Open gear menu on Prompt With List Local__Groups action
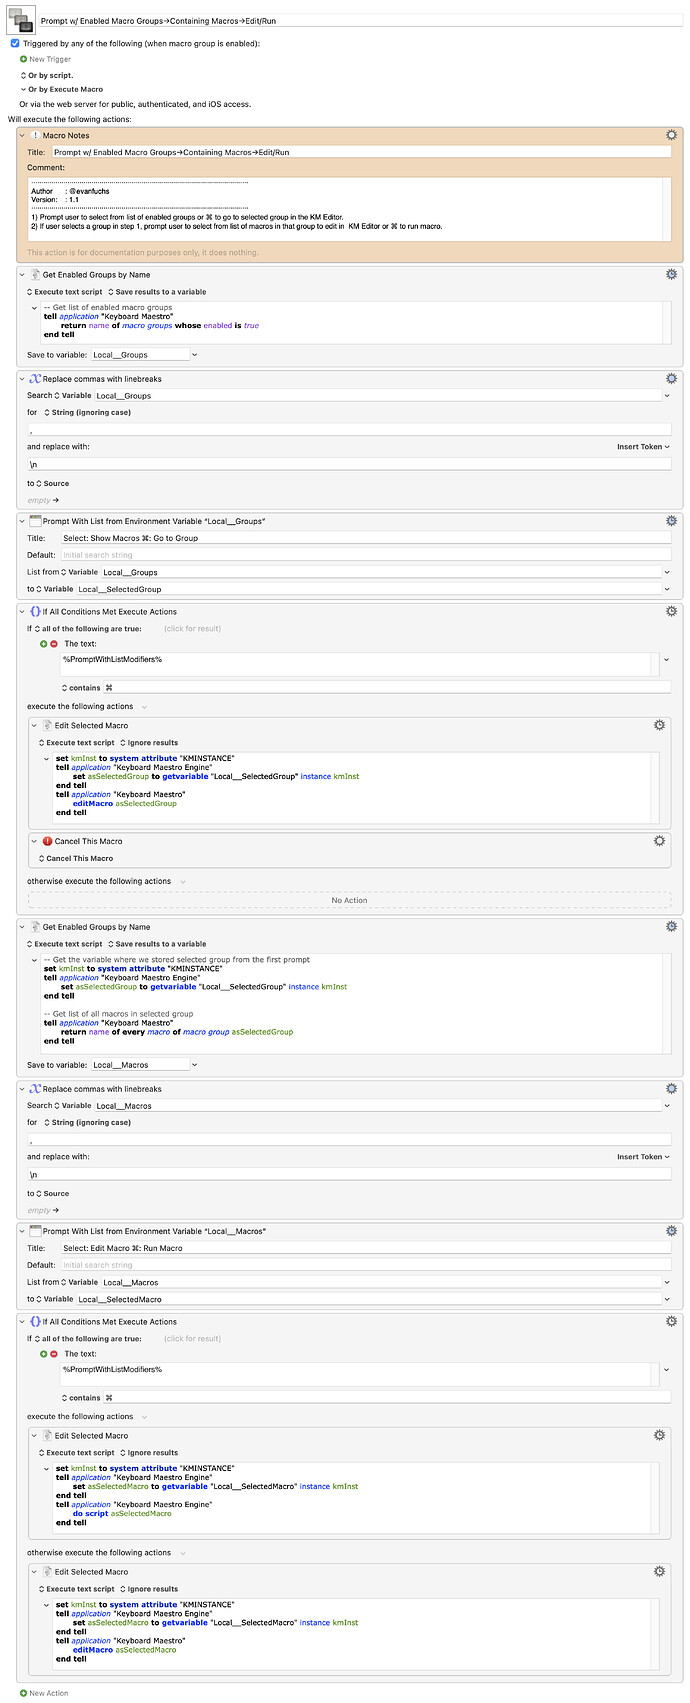Viewport: 690px width, 1703px height. 671,521
